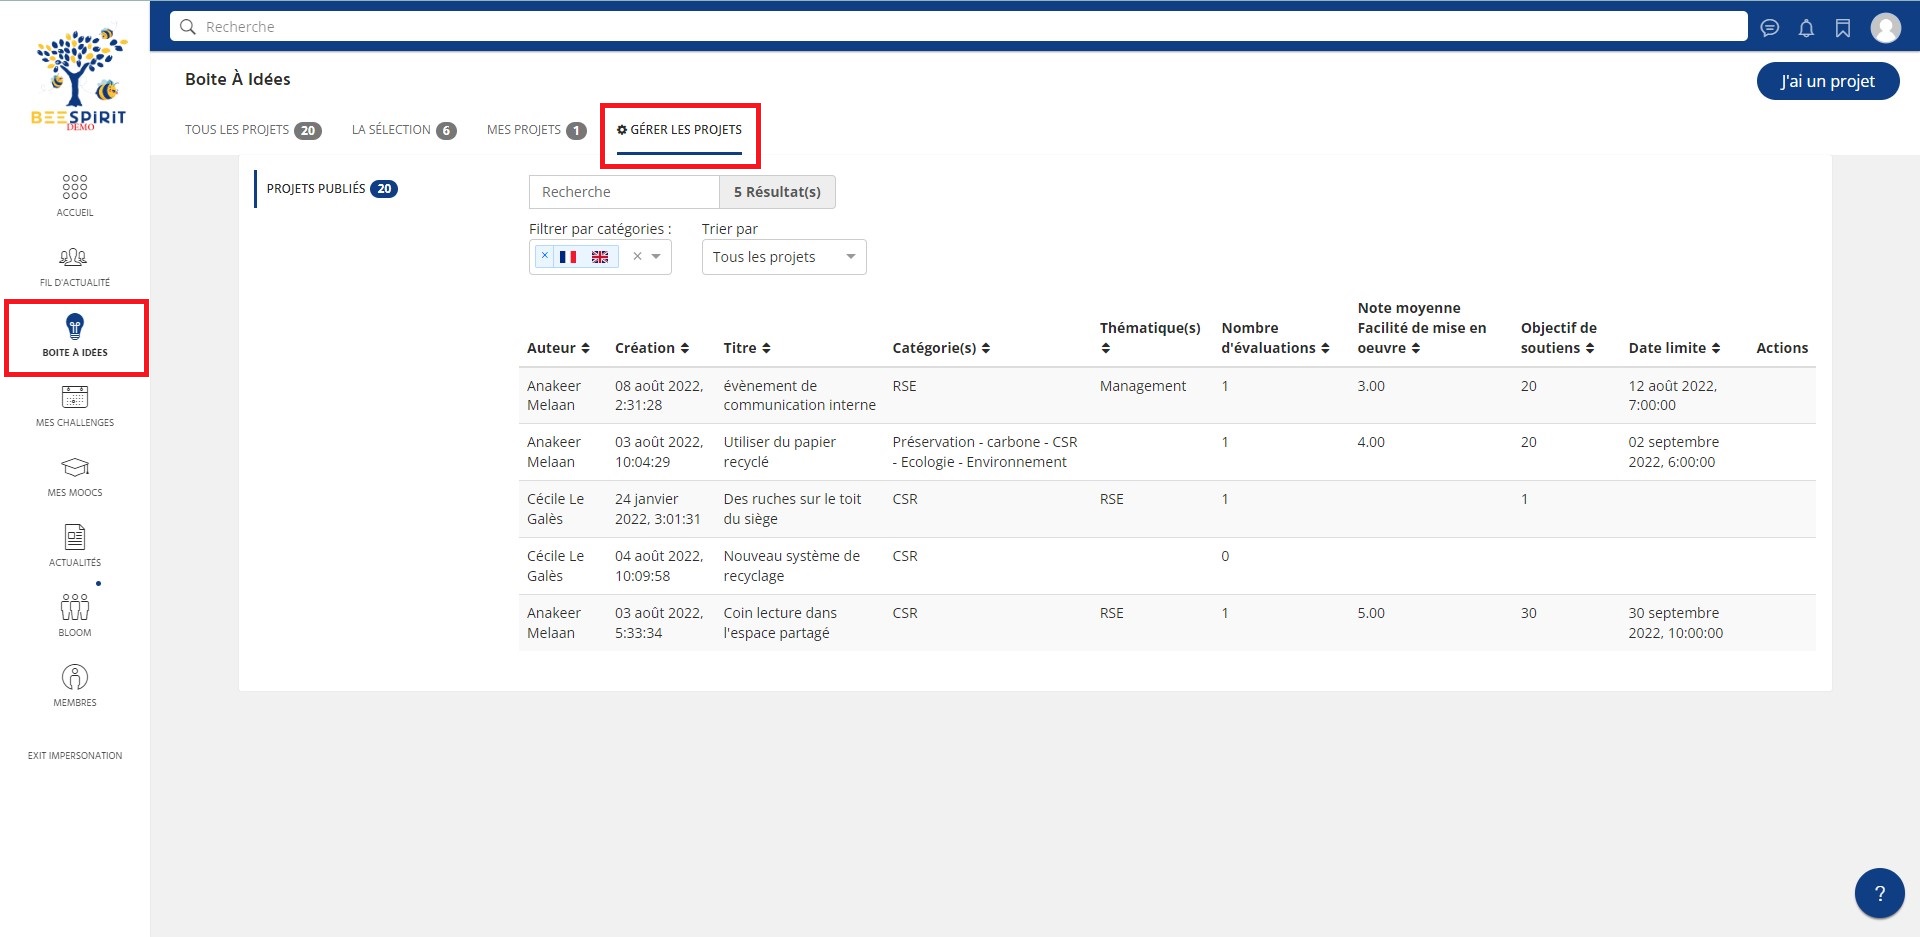Click title 'Coin lecture dans l'espace partagé'

pyautogui.click(x=780, y=623)
